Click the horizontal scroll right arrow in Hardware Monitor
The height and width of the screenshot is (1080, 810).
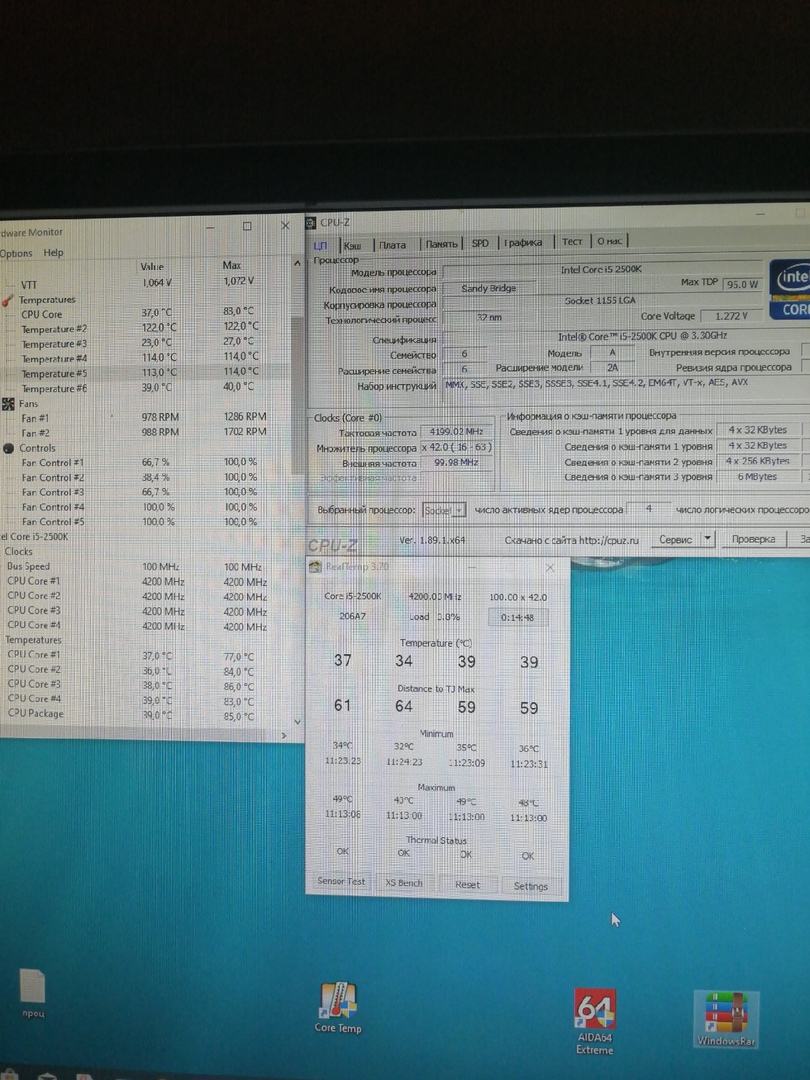(284, 736)
